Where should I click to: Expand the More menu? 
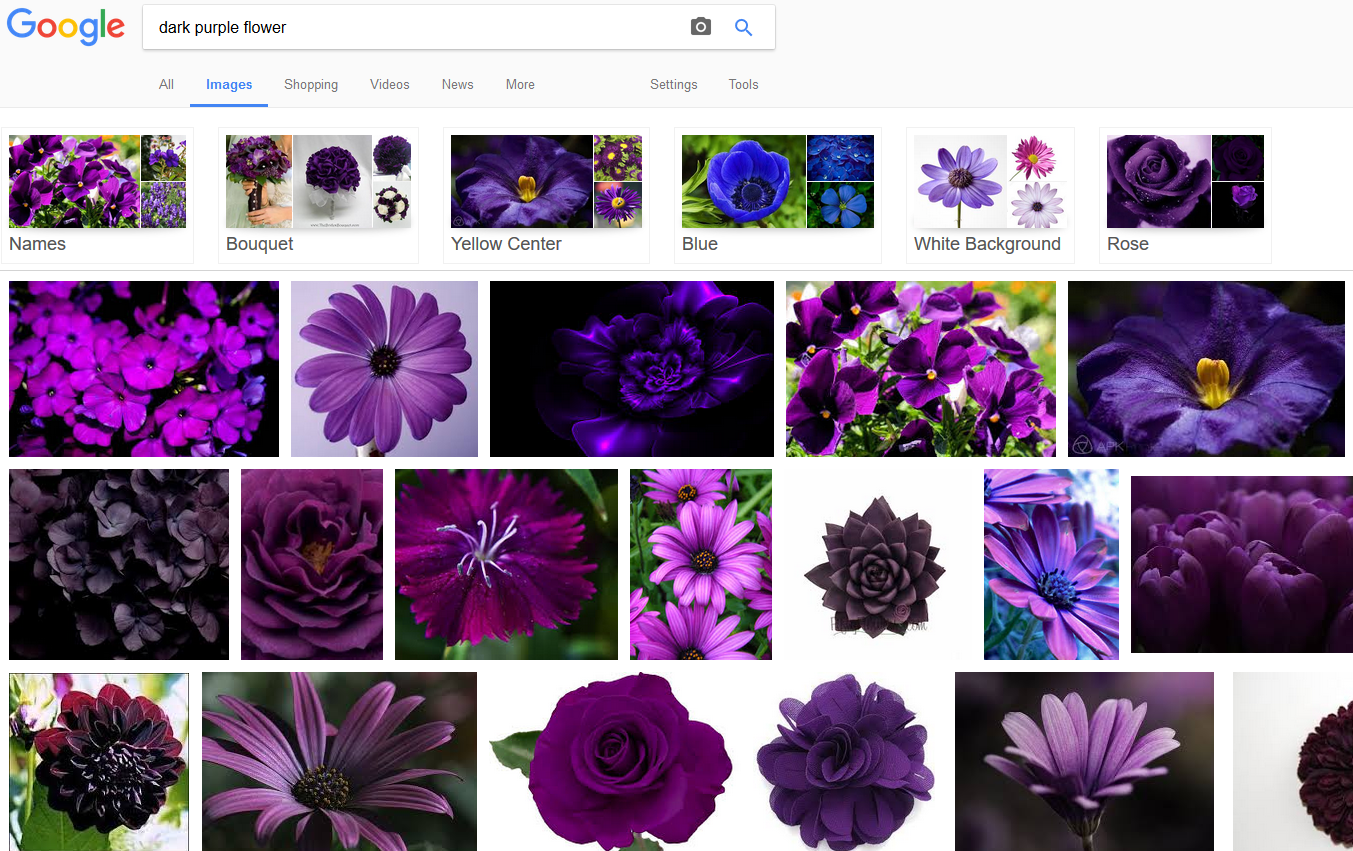(x=520, y=84)
